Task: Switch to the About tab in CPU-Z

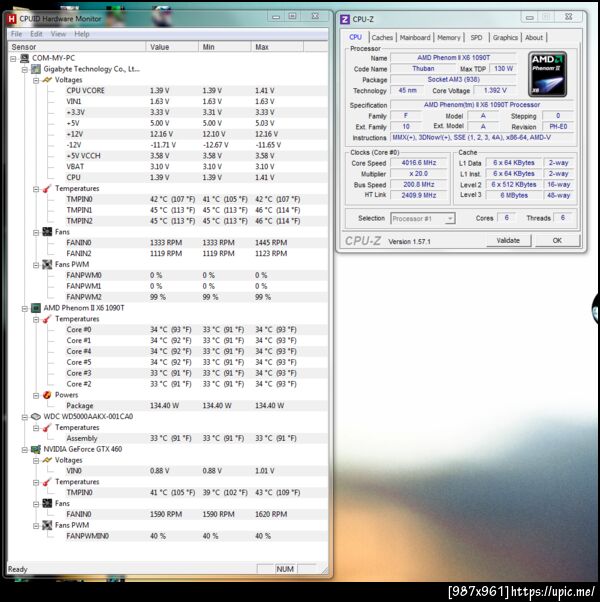Action: point(534,38)
